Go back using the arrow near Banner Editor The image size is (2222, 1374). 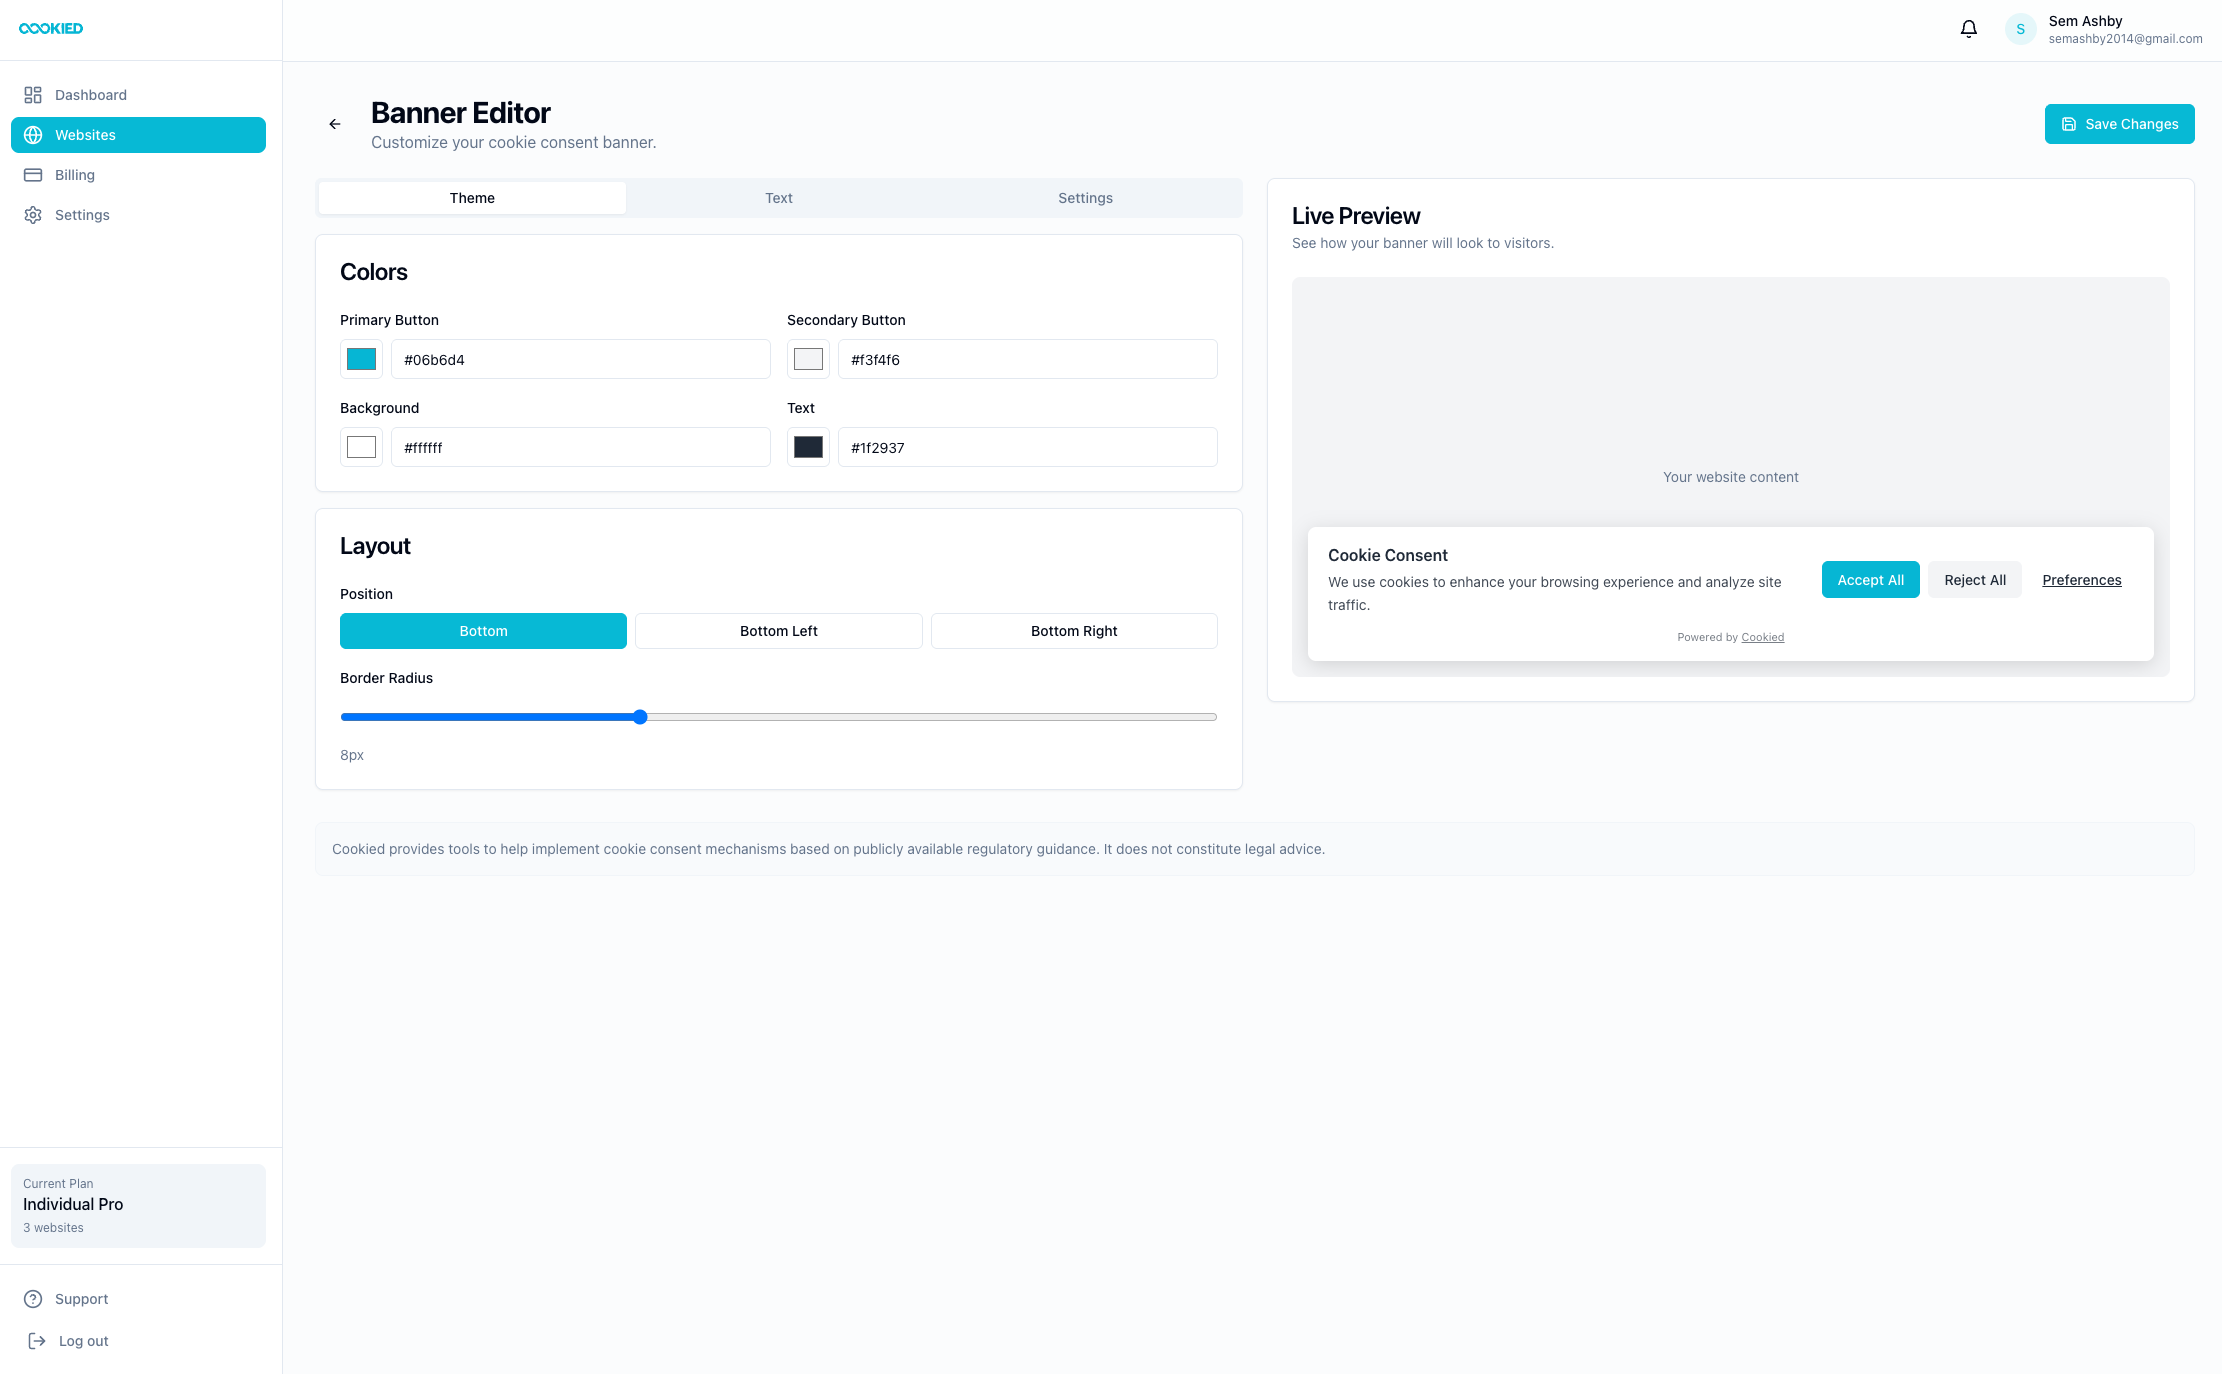point(335,123)
